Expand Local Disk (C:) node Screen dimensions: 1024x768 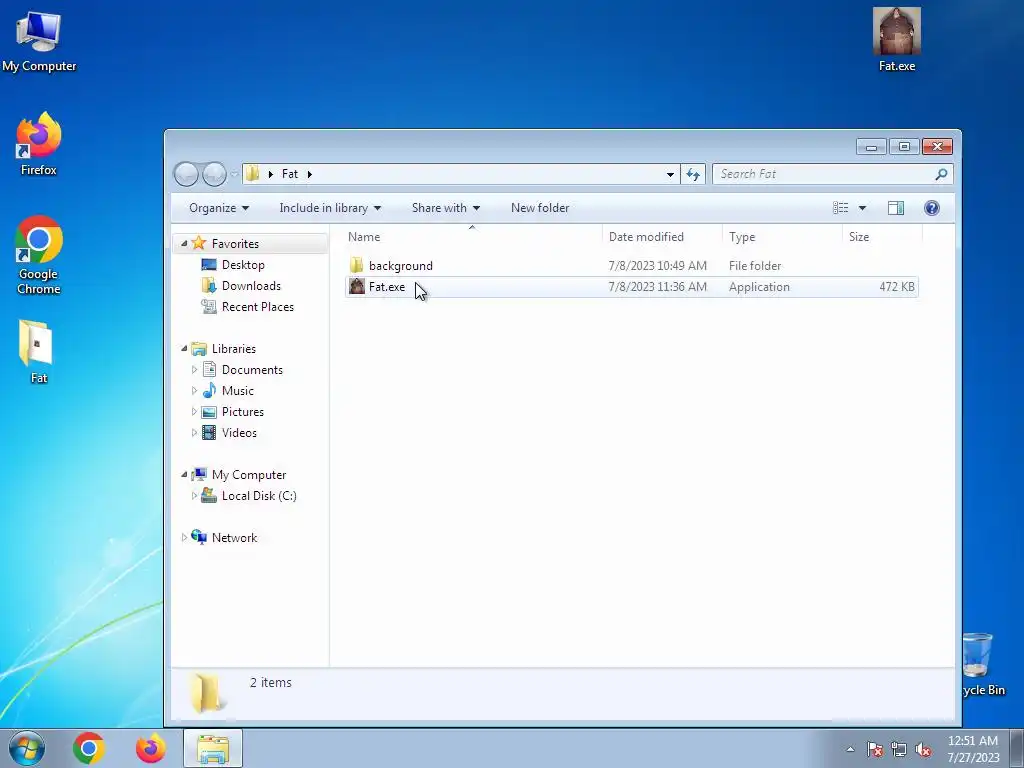pos(194,496)
